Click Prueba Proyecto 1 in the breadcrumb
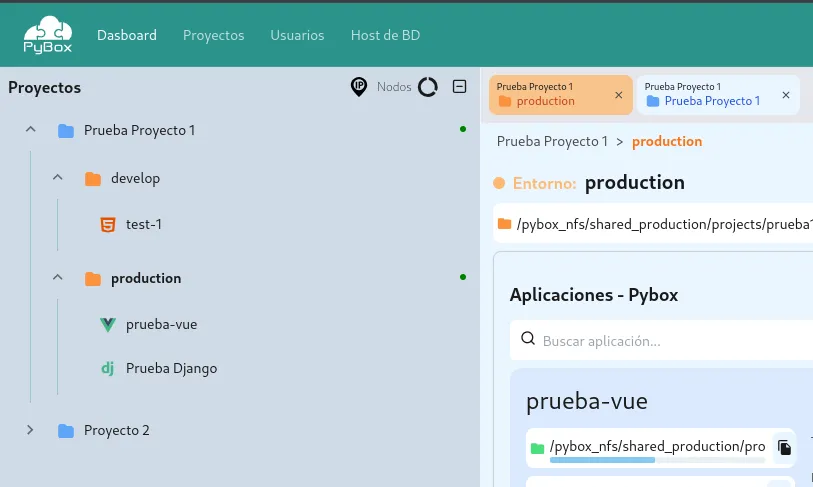The width and height of the screenshot is (813, 487). pos(552,141)
